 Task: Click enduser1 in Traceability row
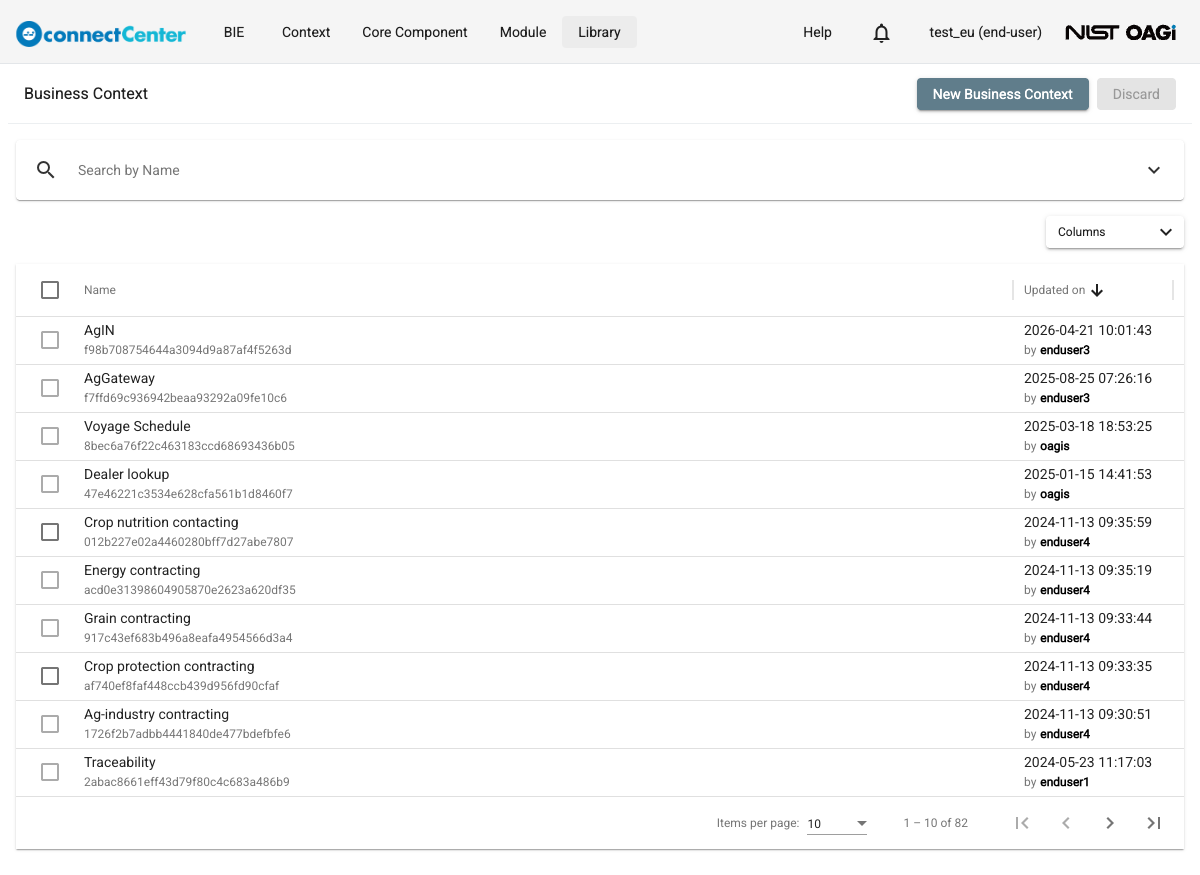tap(1065, 782)
